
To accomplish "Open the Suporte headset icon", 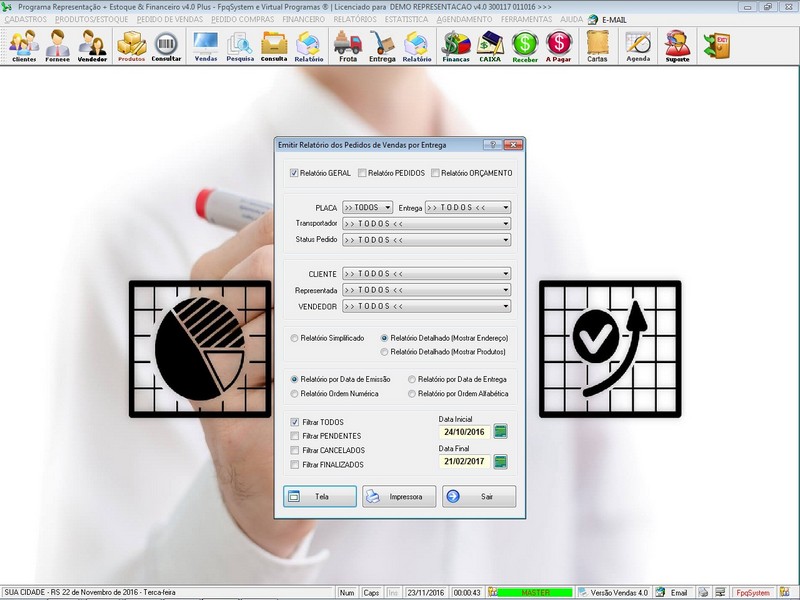I will [x=678, y=46].
